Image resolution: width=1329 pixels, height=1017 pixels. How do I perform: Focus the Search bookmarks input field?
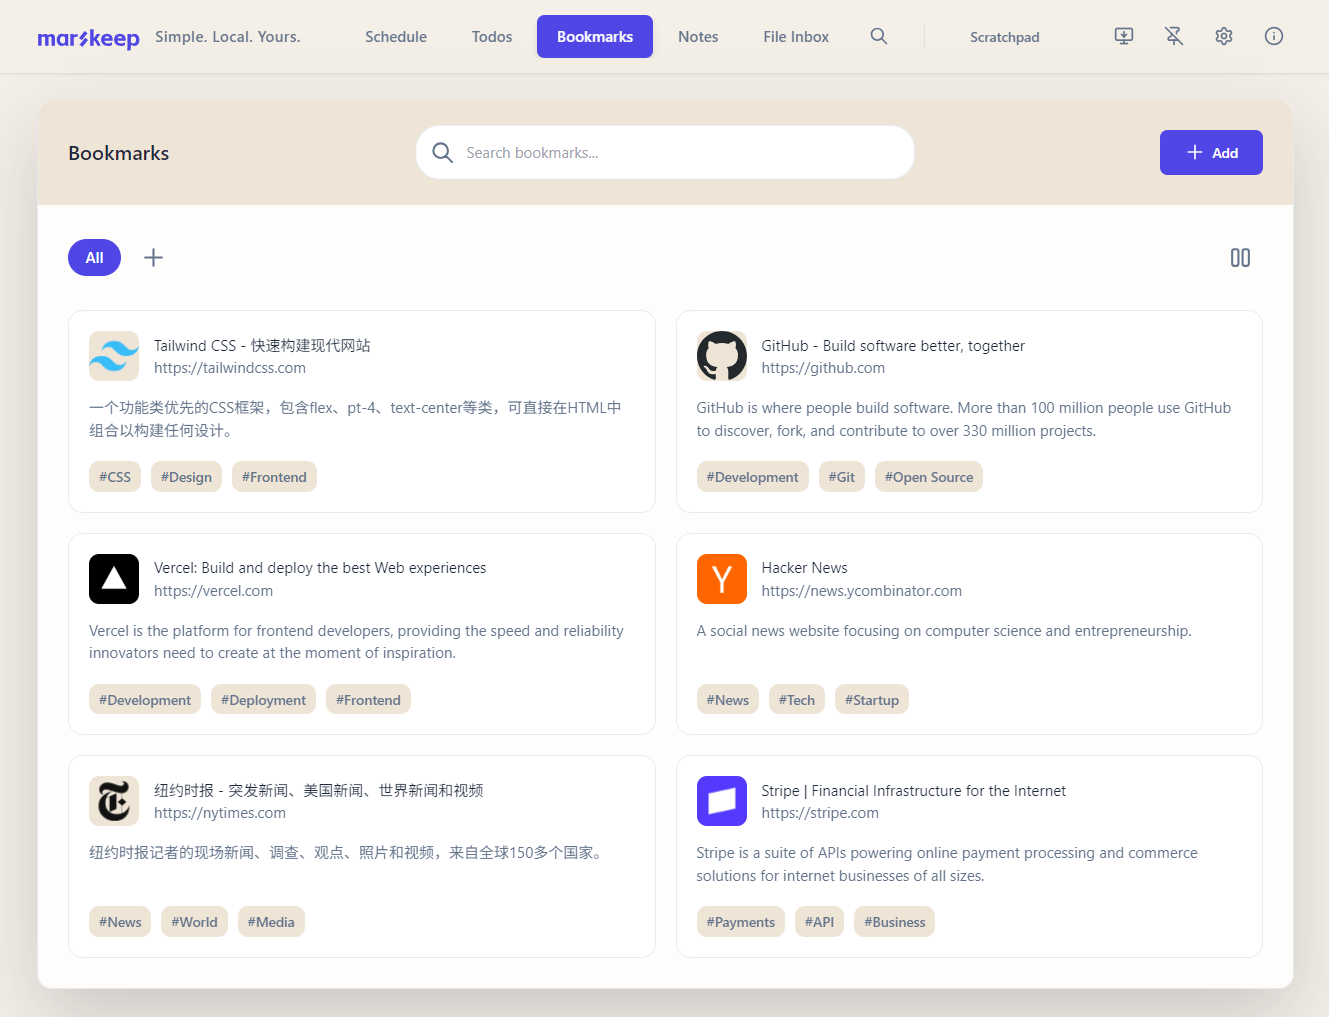[x=665, y=153]
